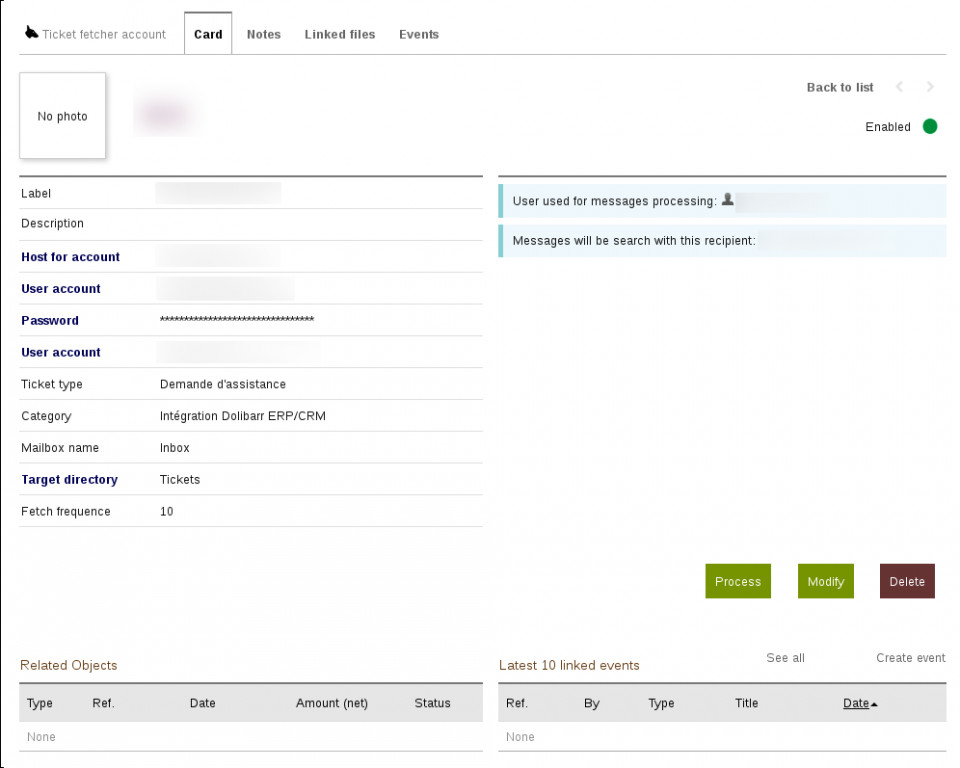960x768 pixels.
Task: Click the Date column in Related Objects
Action: coord(203,703)
